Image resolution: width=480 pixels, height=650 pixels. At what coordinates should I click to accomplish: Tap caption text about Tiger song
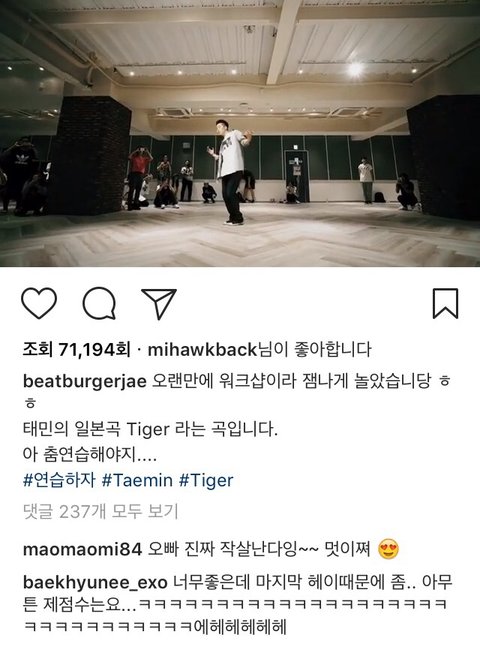[x=150, y=429]
